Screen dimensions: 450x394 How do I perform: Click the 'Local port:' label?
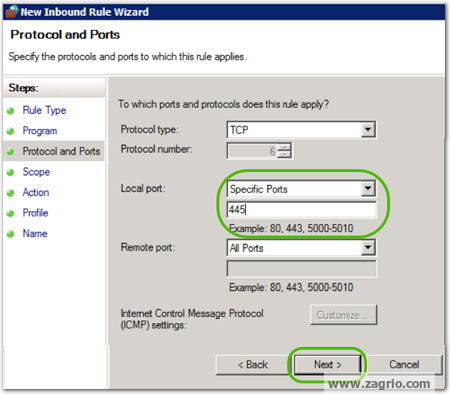pyautogui.click(x=143, y=189)
